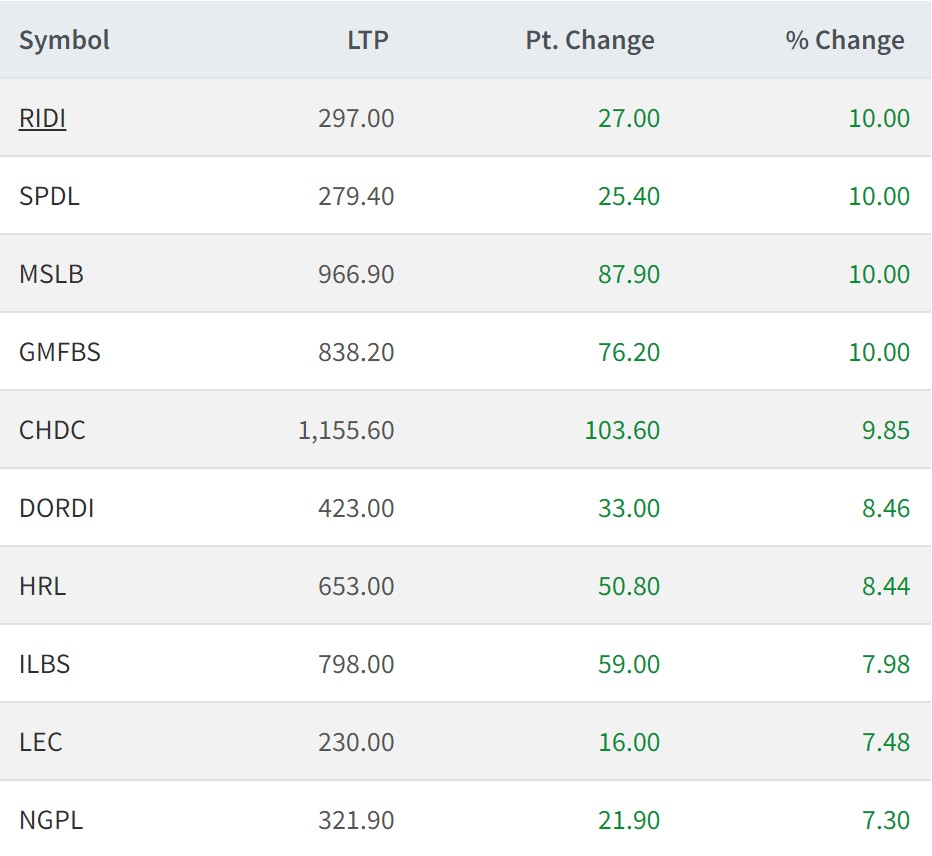Image resolution: width=932 pixels, height=856 pixels.
Task: Sort by the Symbol column header
Action: coord(64,40)
